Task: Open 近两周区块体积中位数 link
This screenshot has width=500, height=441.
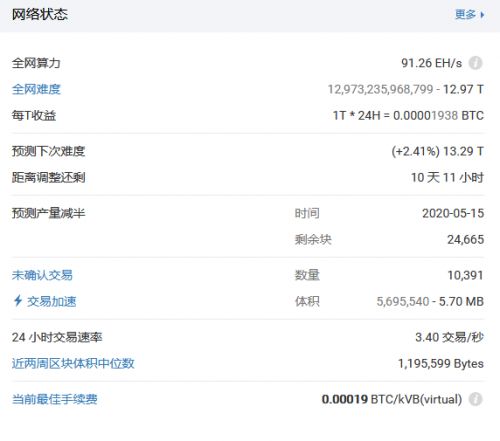Action: click(x=73, y=363)
